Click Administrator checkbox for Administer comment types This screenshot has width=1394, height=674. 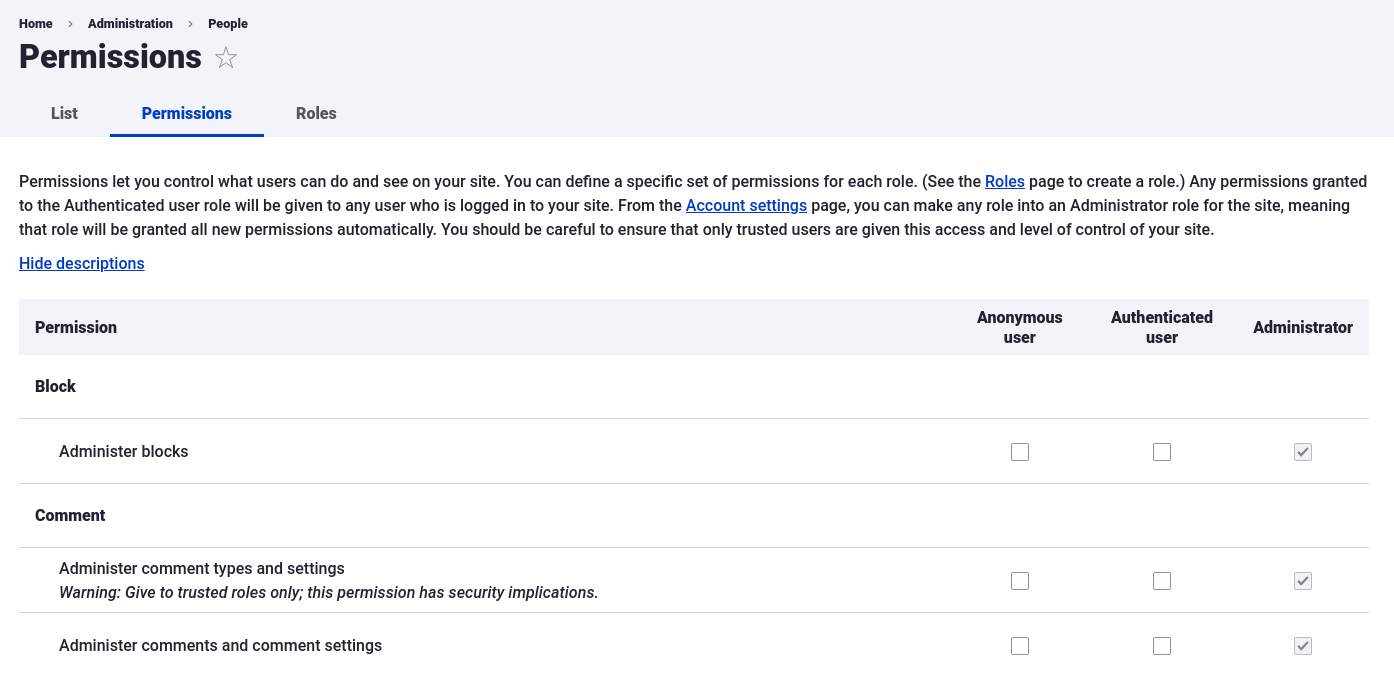click(x=1303, y=581)
